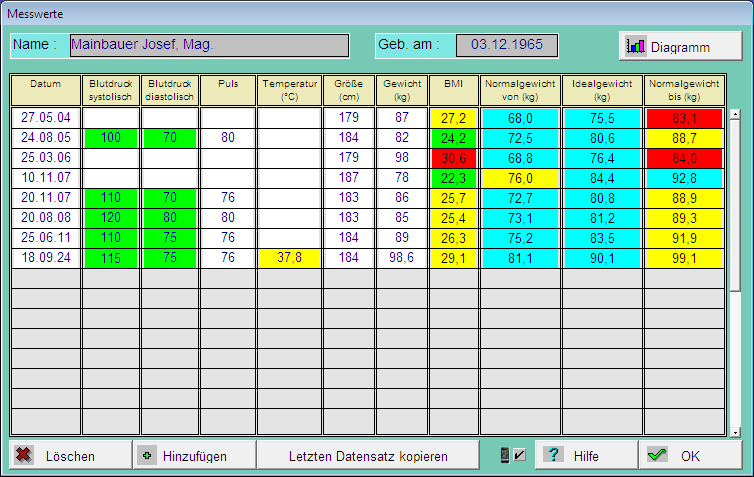Image resolution: width=754 pixels, height=477 pixels.
Task: Select the red BMI cell 30,6
Action: click(x=453, y=158)
